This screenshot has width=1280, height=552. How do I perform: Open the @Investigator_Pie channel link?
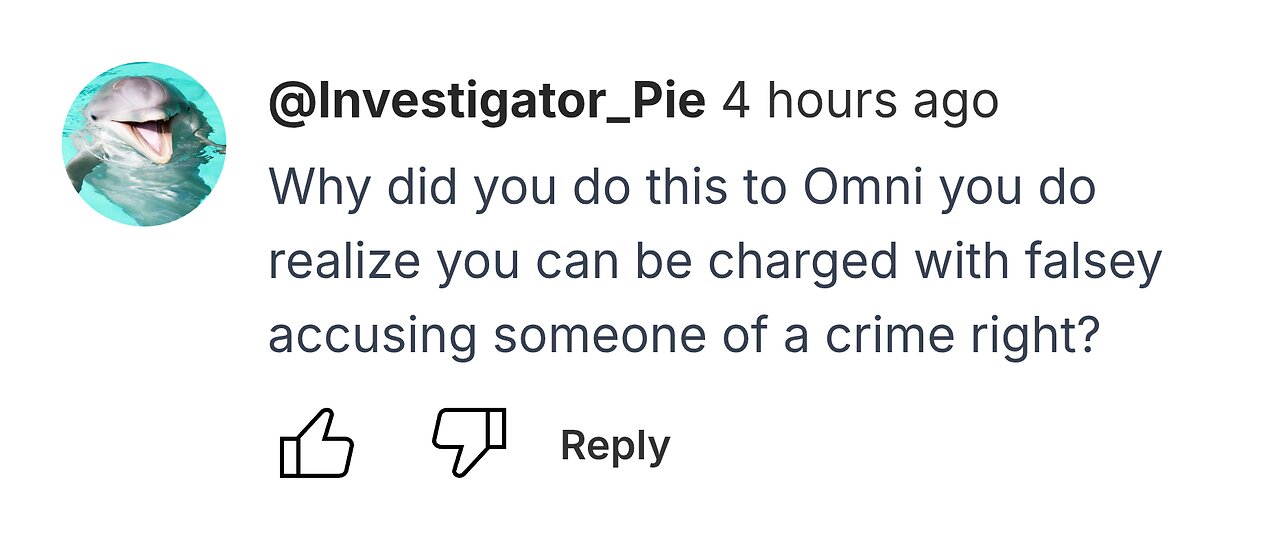(x=487, y=103)
